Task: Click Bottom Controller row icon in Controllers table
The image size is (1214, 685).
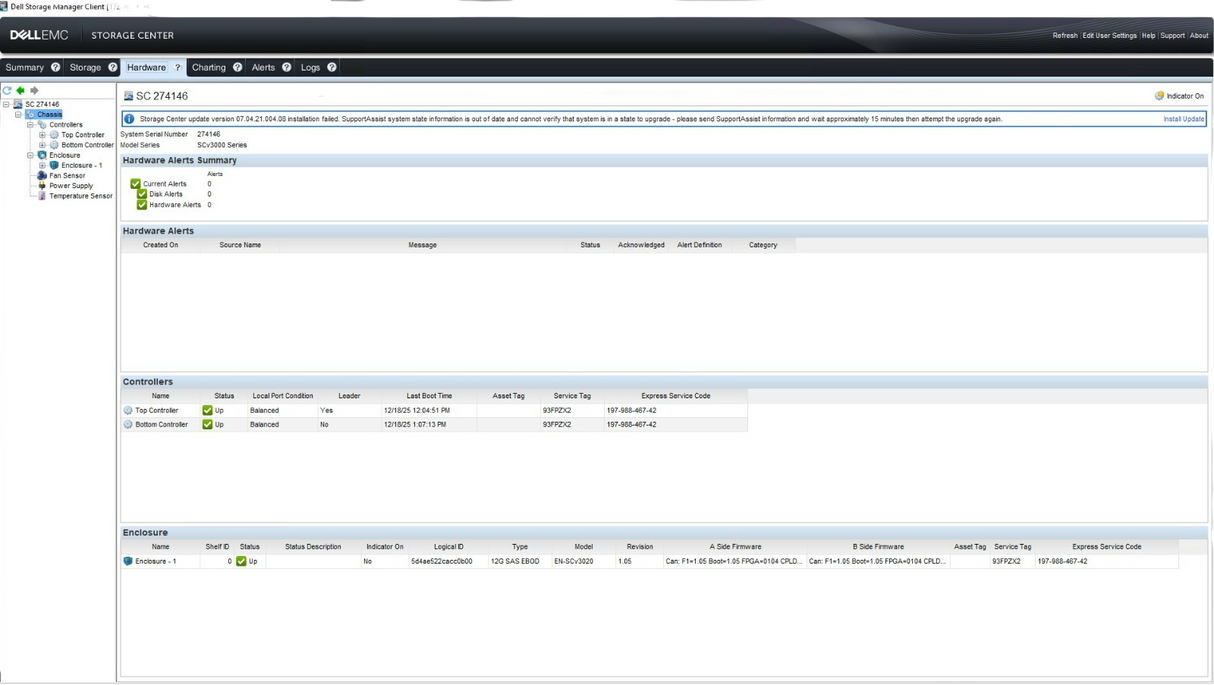Action: 128,424
